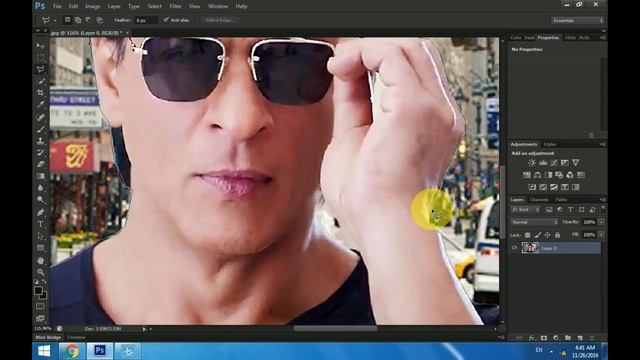640x360 pixels.
Task: Toggle Lock transparent pixels
Action: [528, 235]
